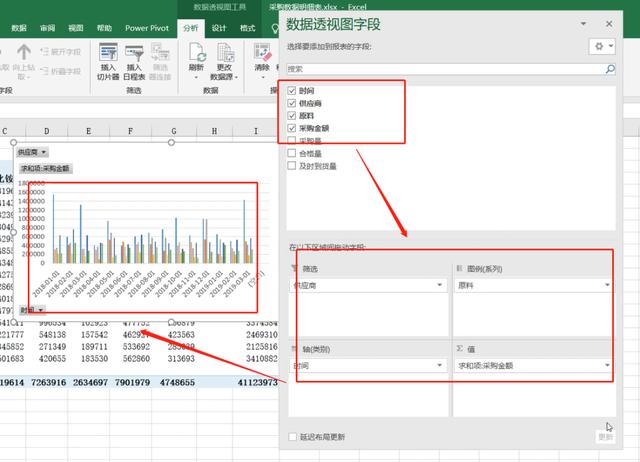Screen dimensions: 640x462
Task: Toggle the 时间 field checkbox
Action: [x=291, y=91]
